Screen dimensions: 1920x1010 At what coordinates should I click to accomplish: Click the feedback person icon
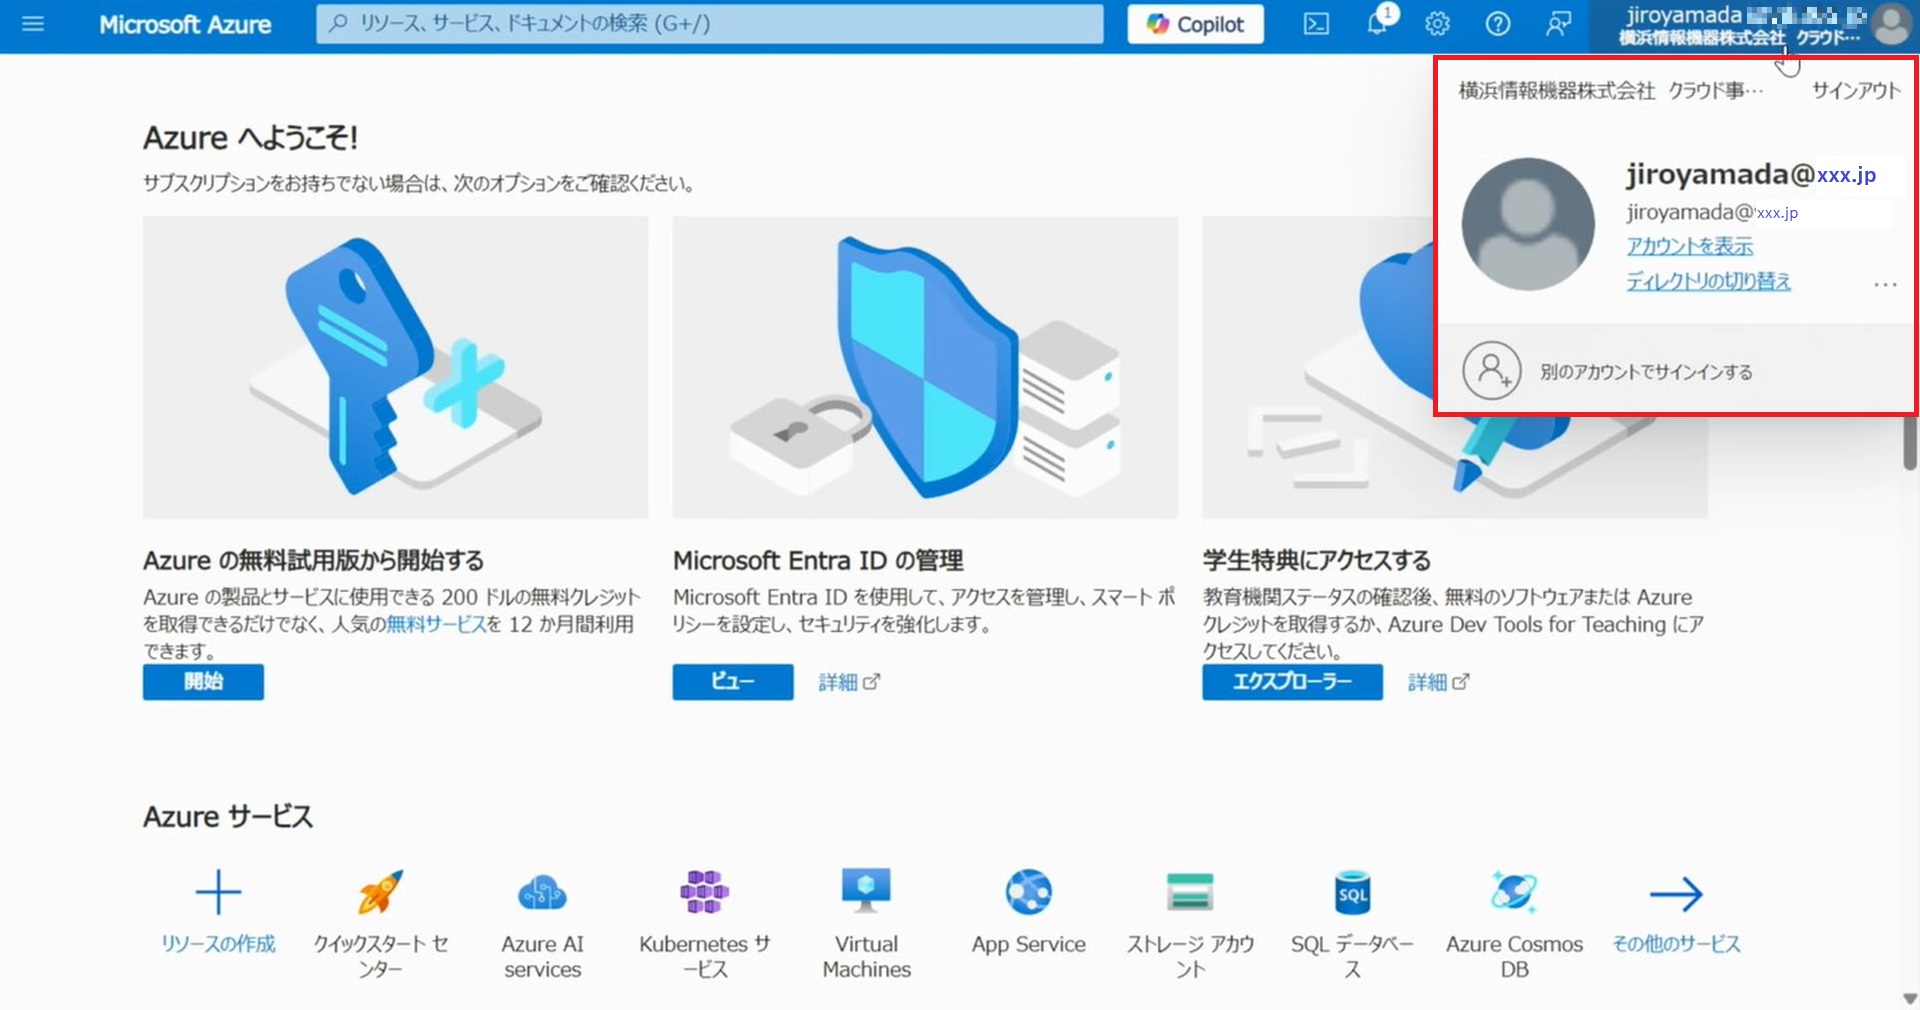[x=1557, y=24]
